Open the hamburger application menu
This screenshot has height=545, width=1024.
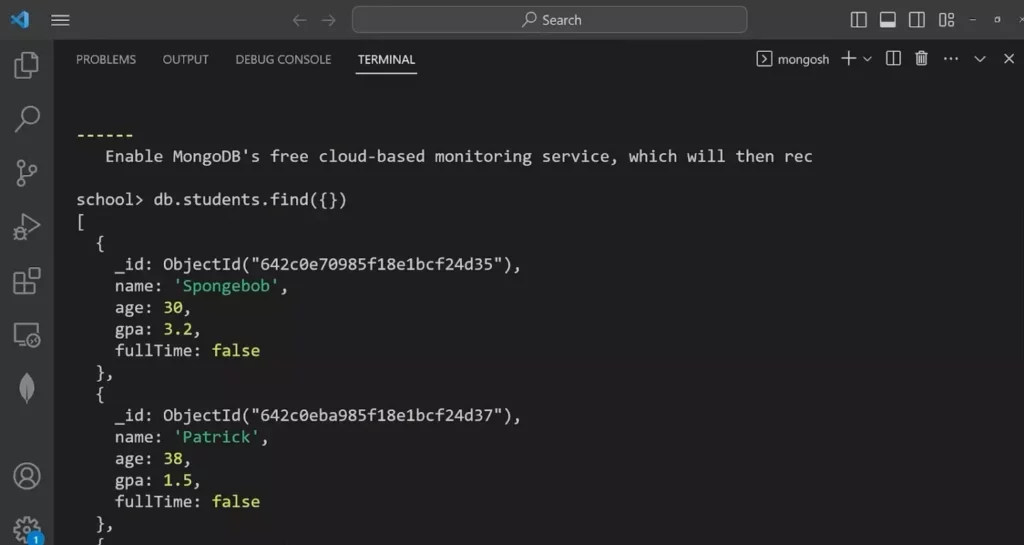pyautogui.click(x=60, y=20)
